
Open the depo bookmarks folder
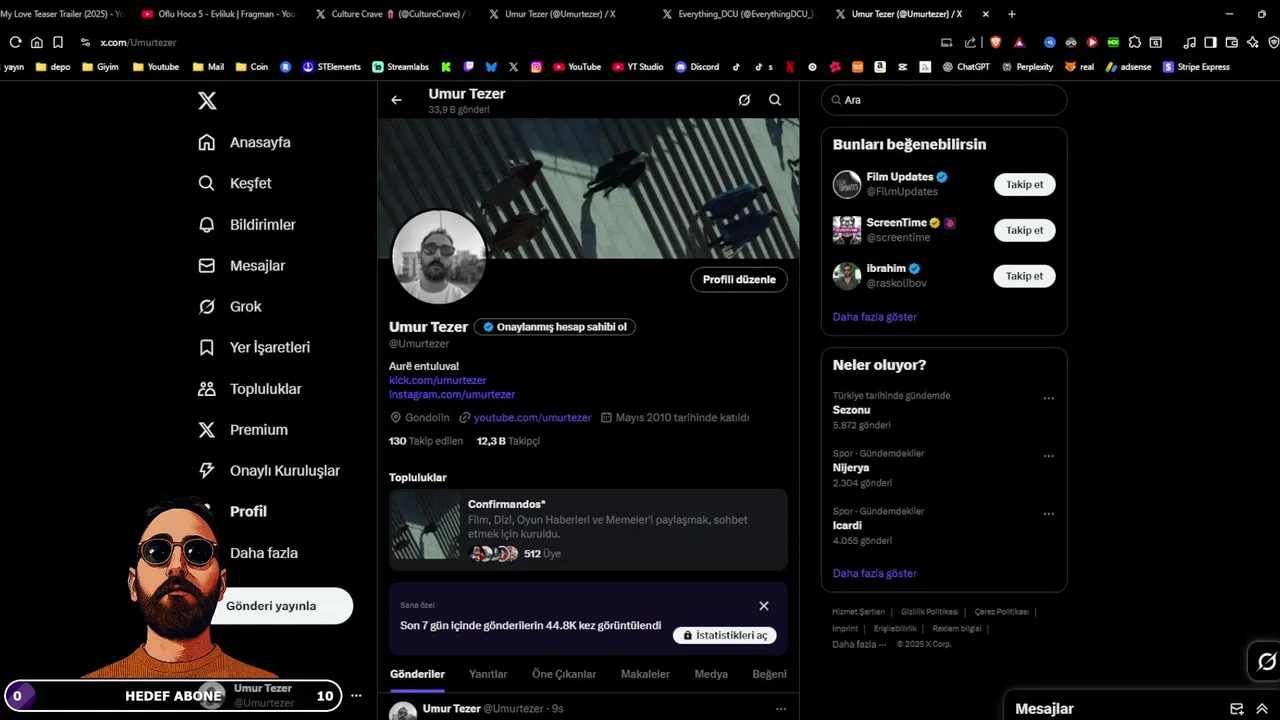click(x=53, y=67)
